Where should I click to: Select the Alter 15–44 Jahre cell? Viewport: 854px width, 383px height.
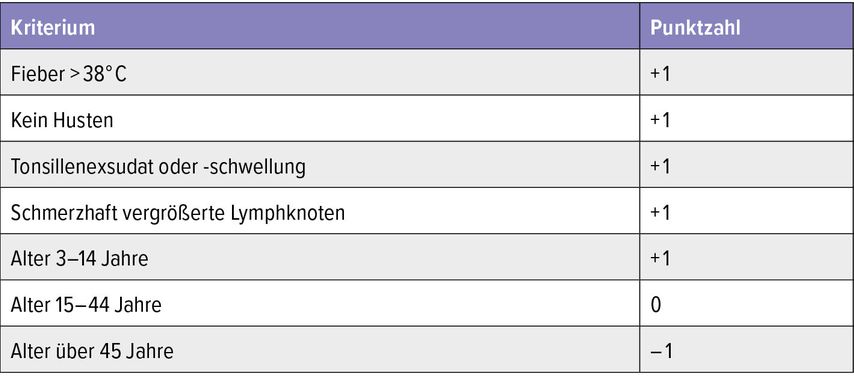pyautogui.click(x=320, y=303)
